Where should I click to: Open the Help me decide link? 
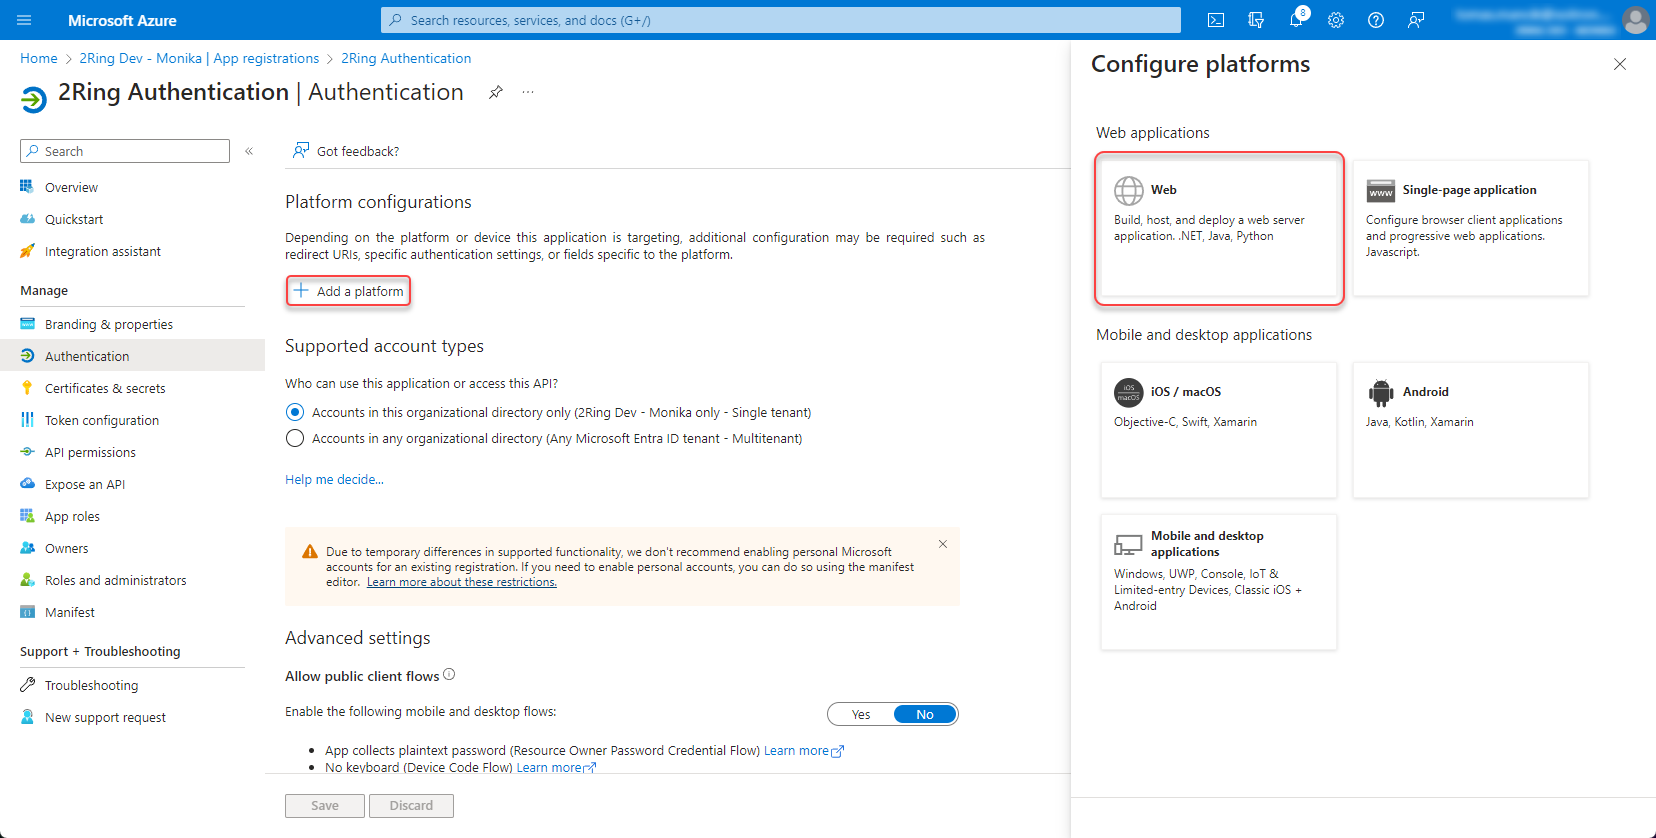pos(334,479)
